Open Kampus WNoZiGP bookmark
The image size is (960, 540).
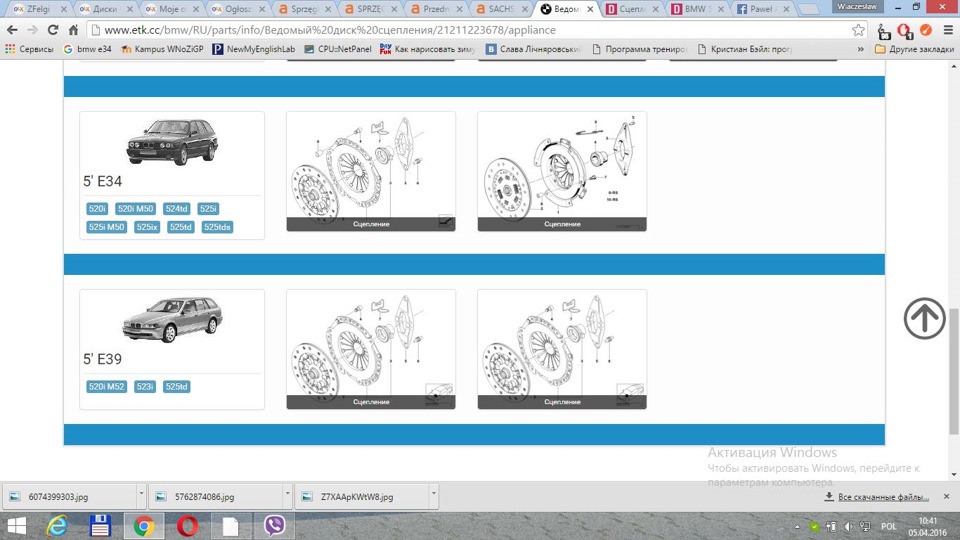(162, 49)
